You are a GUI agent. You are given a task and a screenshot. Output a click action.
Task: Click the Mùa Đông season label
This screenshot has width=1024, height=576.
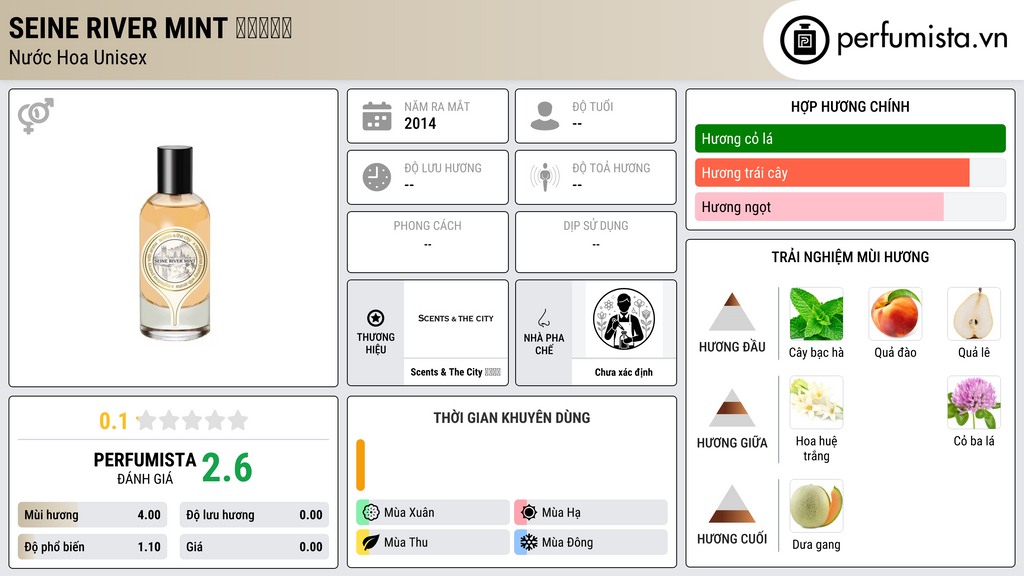pyautogui.click(x=568, y=542)
